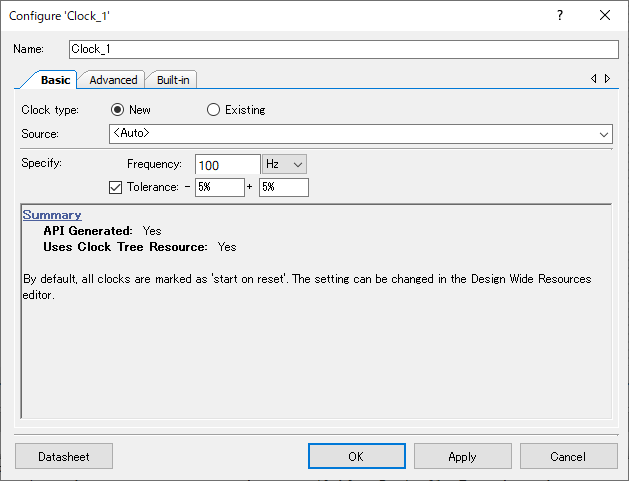The height and width of the screenshot is (481, 629).
Task: Close the Configure Clock_1 dialog
Action: click(x=605, y=15)
